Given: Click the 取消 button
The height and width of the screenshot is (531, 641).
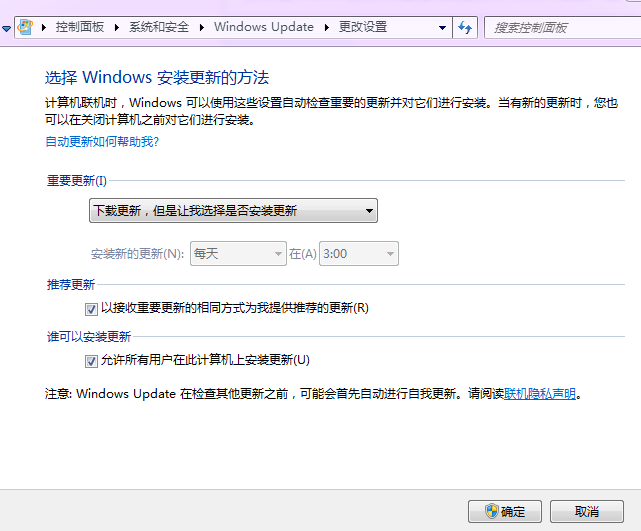Looking at the screenshot, I should (586, 511).
